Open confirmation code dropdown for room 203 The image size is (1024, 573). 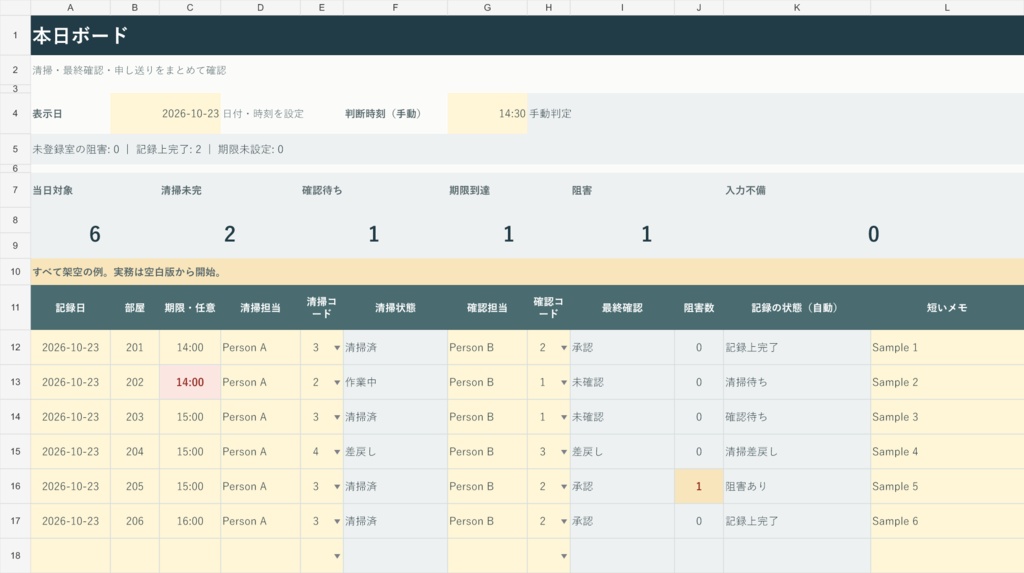point(564,417)
